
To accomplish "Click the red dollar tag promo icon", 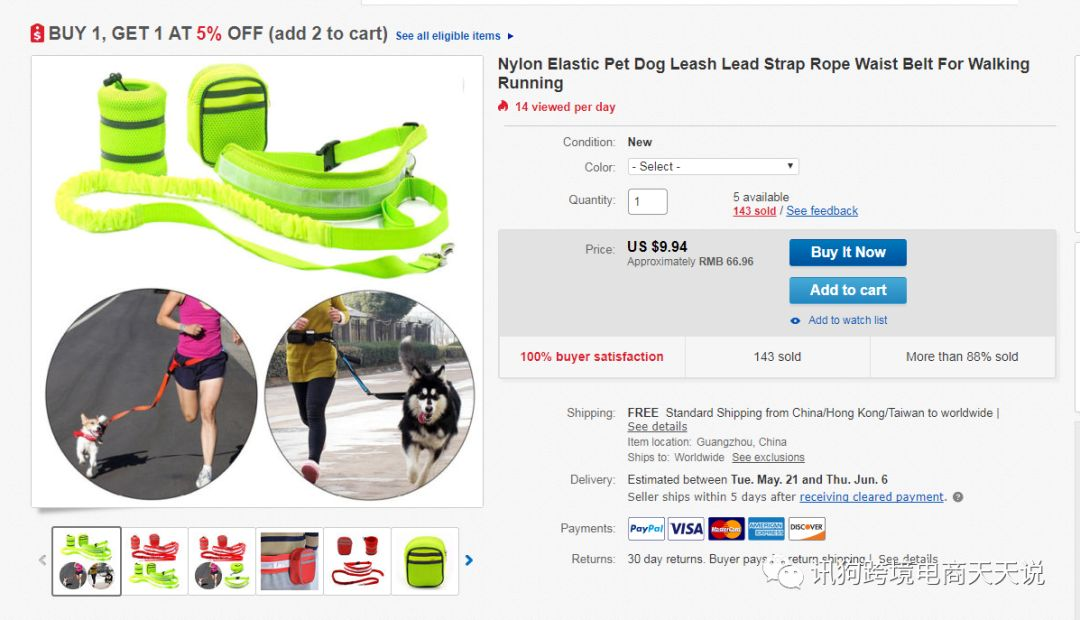I will [x=37, y=33].
